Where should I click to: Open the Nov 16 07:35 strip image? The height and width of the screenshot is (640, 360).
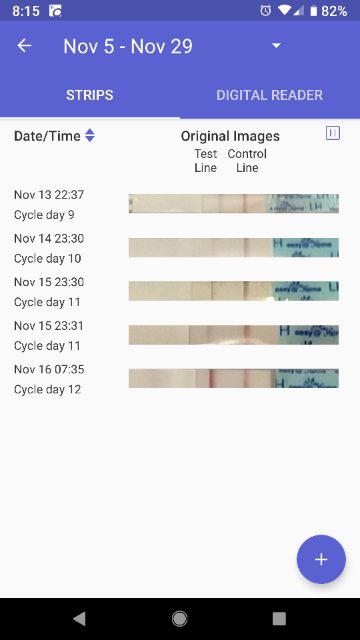click(x=233, y=378)
